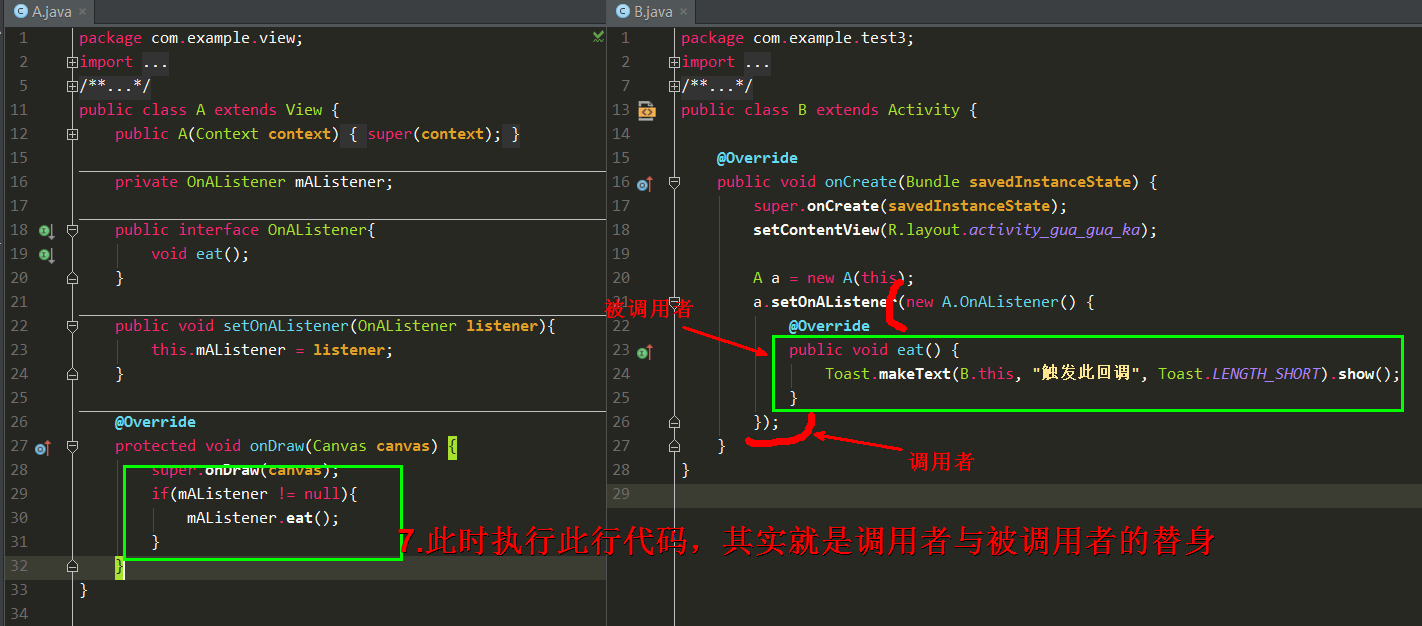This screenshot has width=1422, height=626.
Task: Click fold end marker on A.java line 32
Action: 72,566
